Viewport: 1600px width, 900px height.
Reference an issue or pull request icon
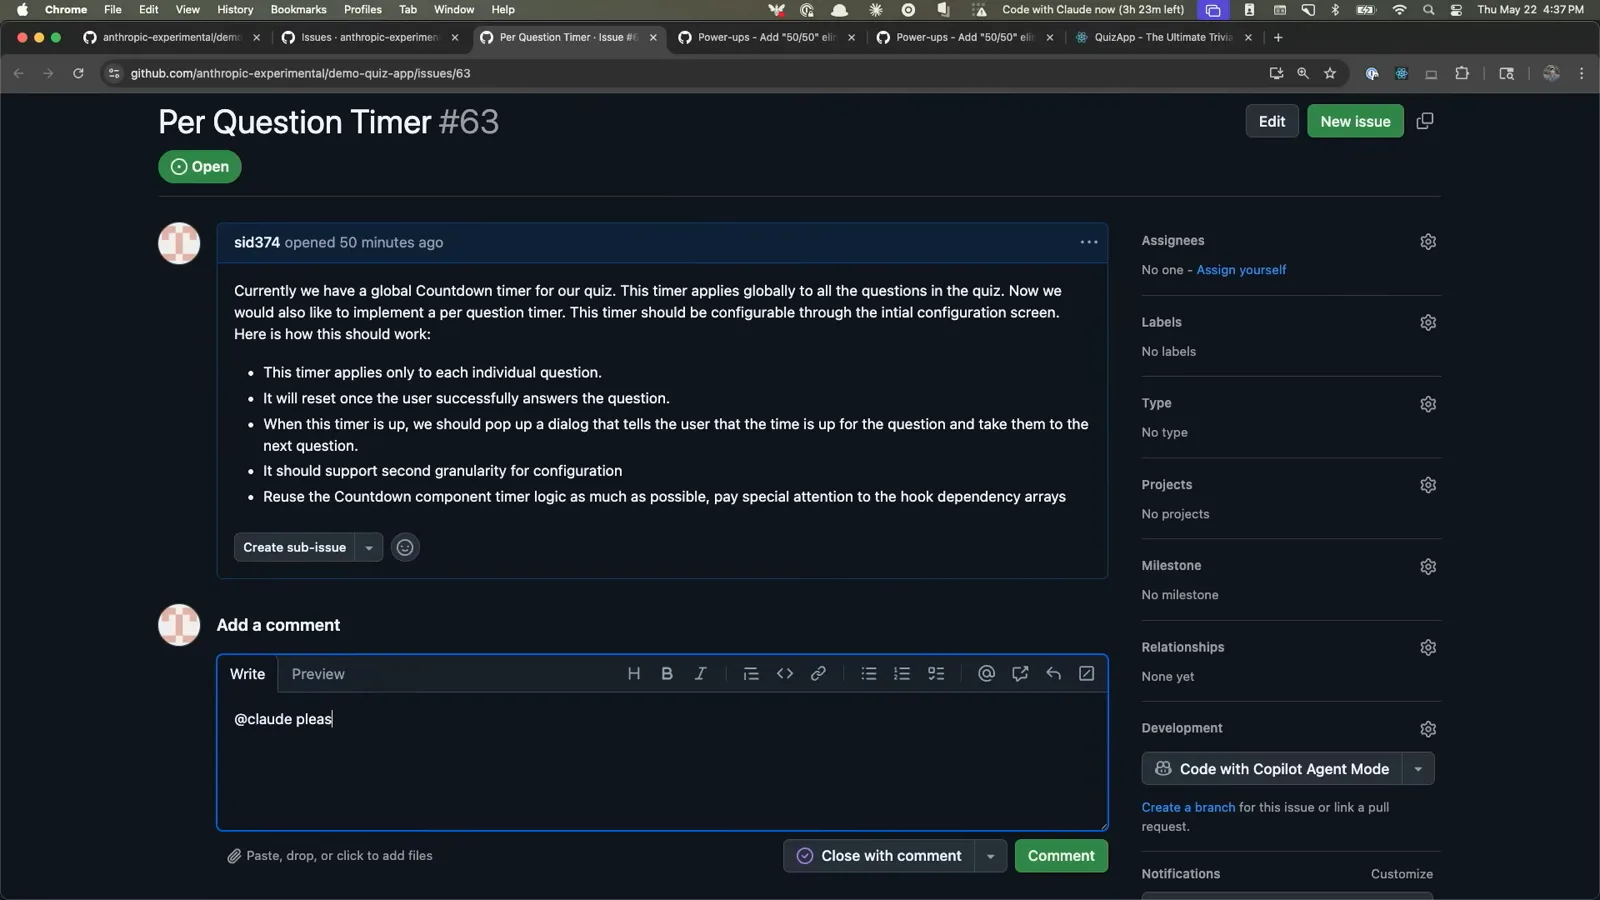(1020, 674)
